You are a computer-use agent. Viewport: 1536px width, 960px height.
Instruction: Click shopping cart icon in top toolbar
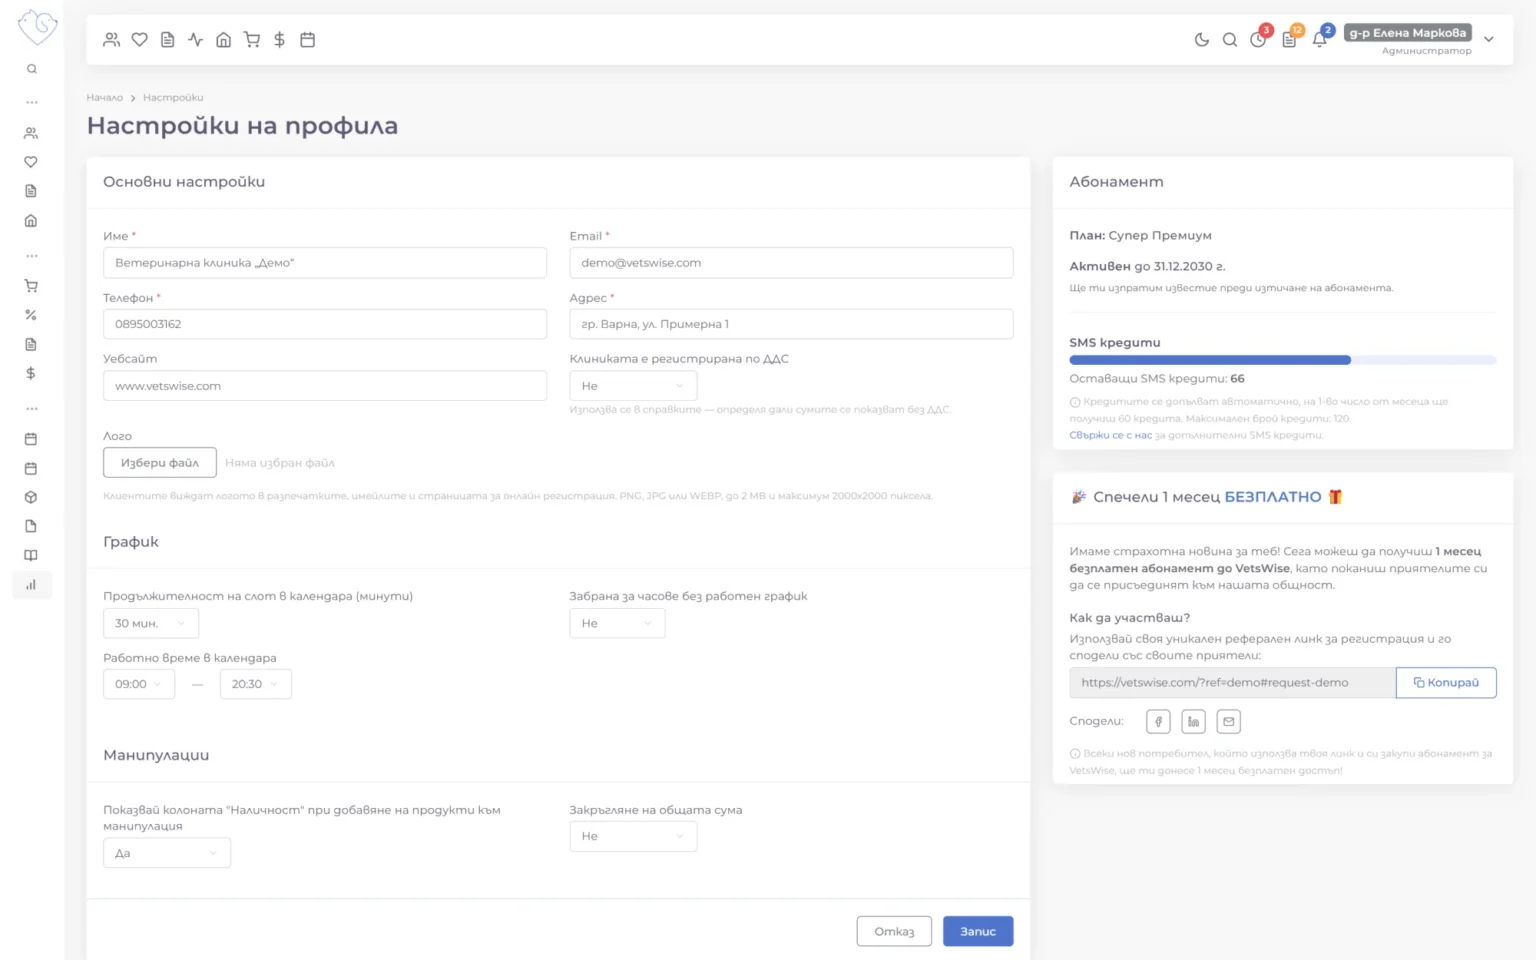[252, 40]
